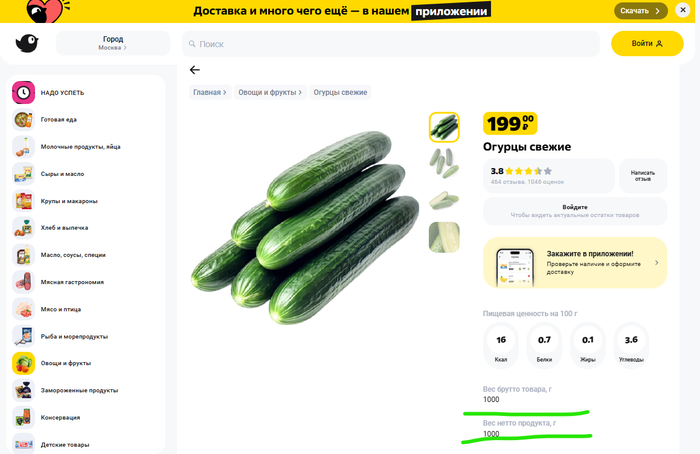Click the Поиск search field
This screenshot has width=700, height=454.
[392, 44]
